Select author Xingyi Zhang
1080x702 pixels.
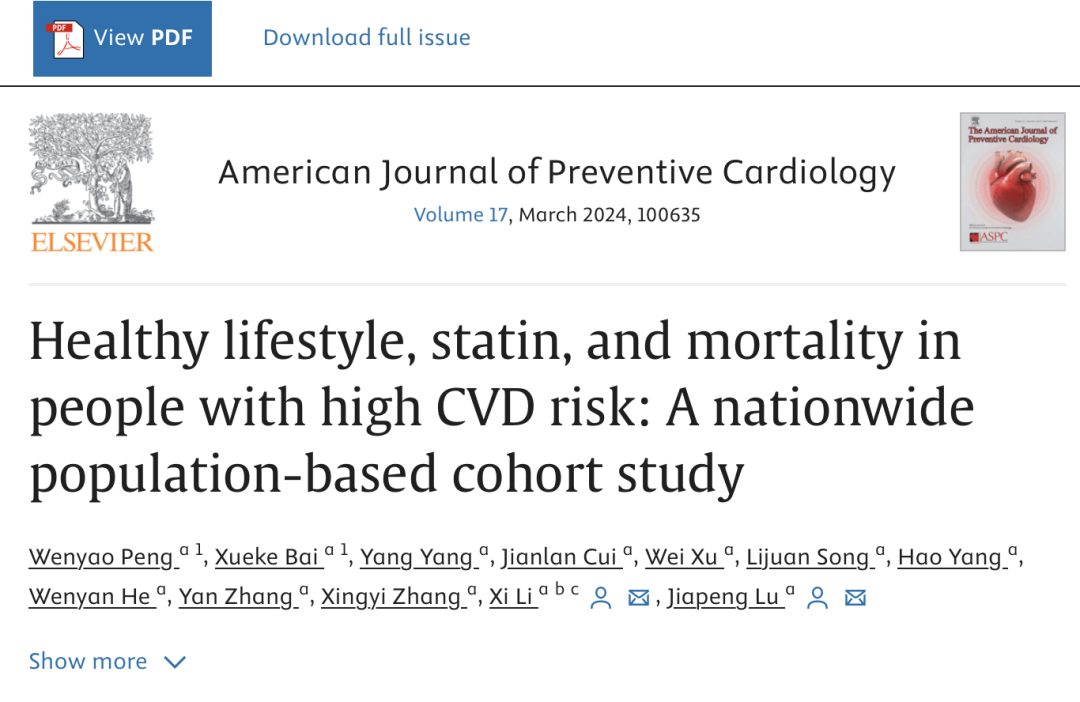click(x=391, y=597)
